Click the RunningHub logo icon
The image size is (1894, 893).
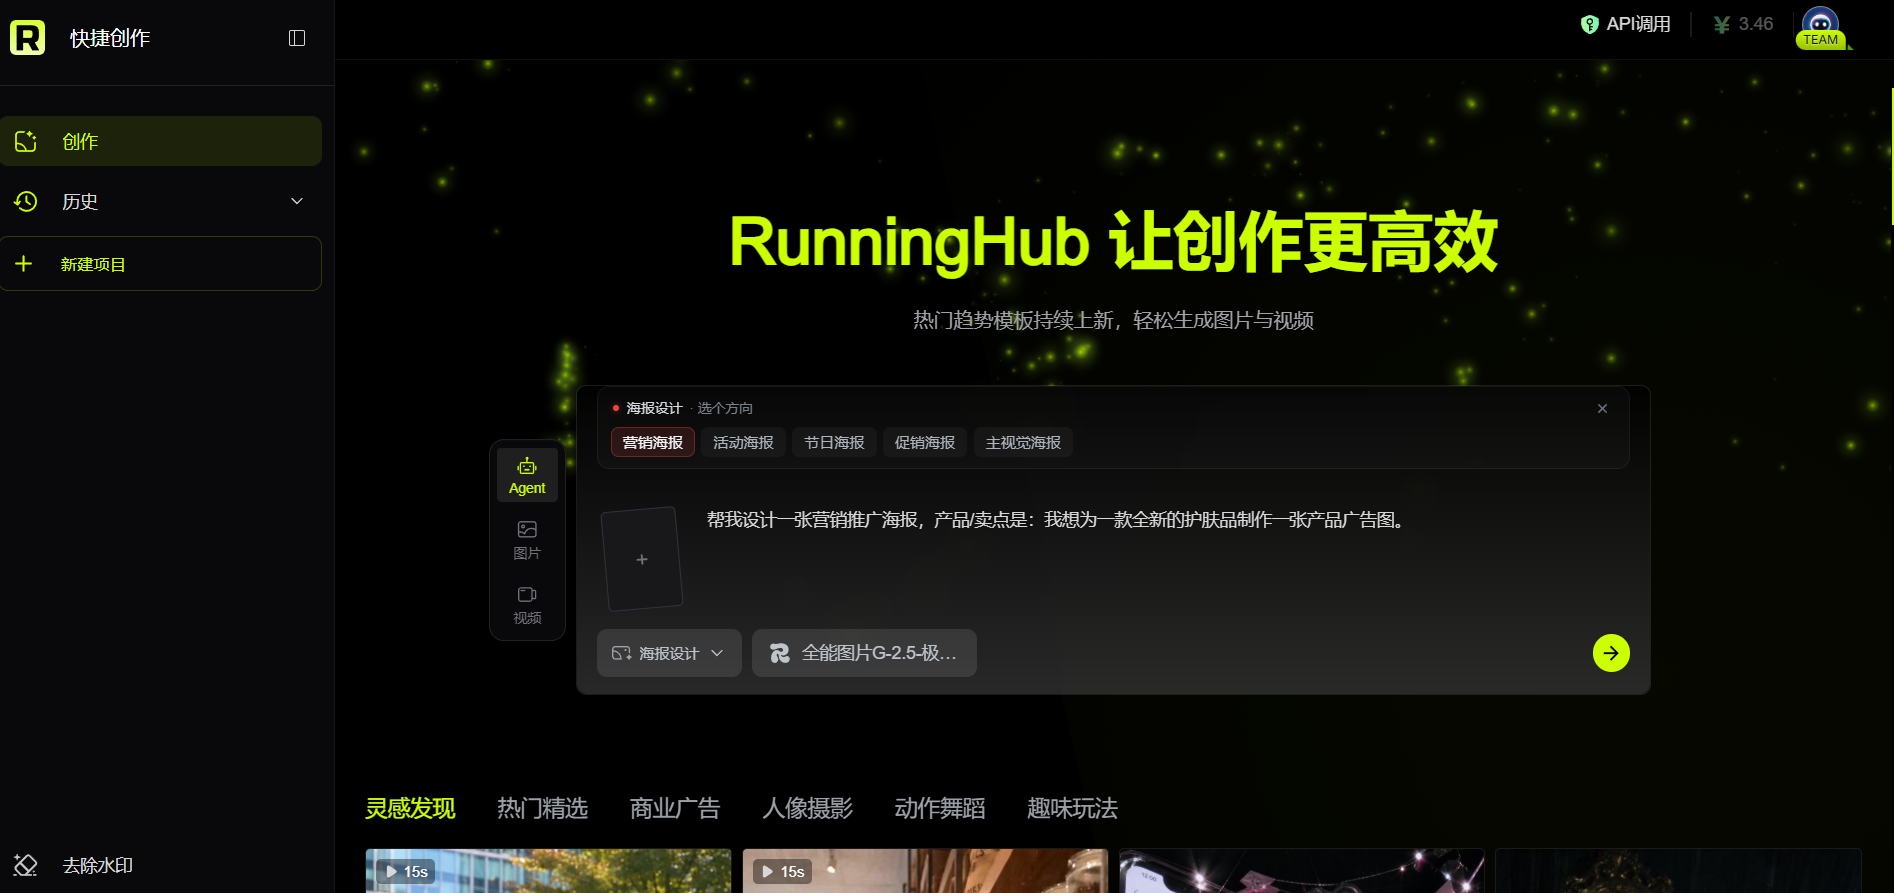click(x=27, y=38)
